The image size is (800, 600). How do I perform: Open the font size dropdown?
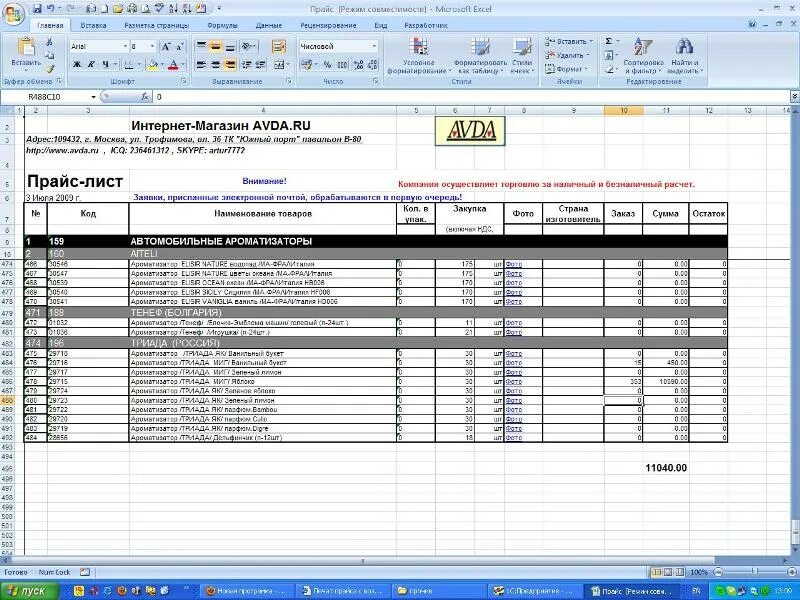coord(152,46)
